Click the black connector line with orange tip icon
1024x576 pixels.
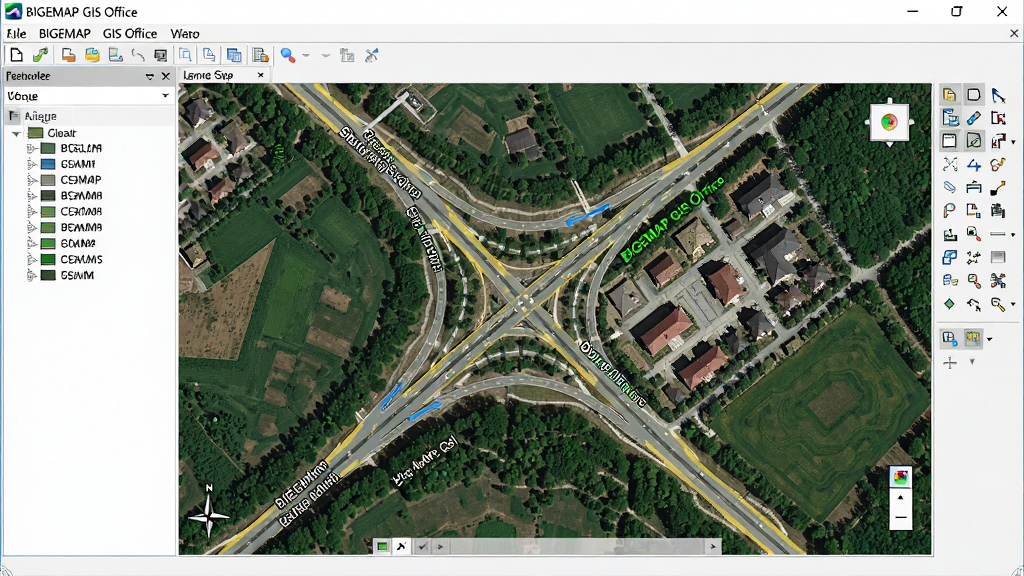(998, 188)
